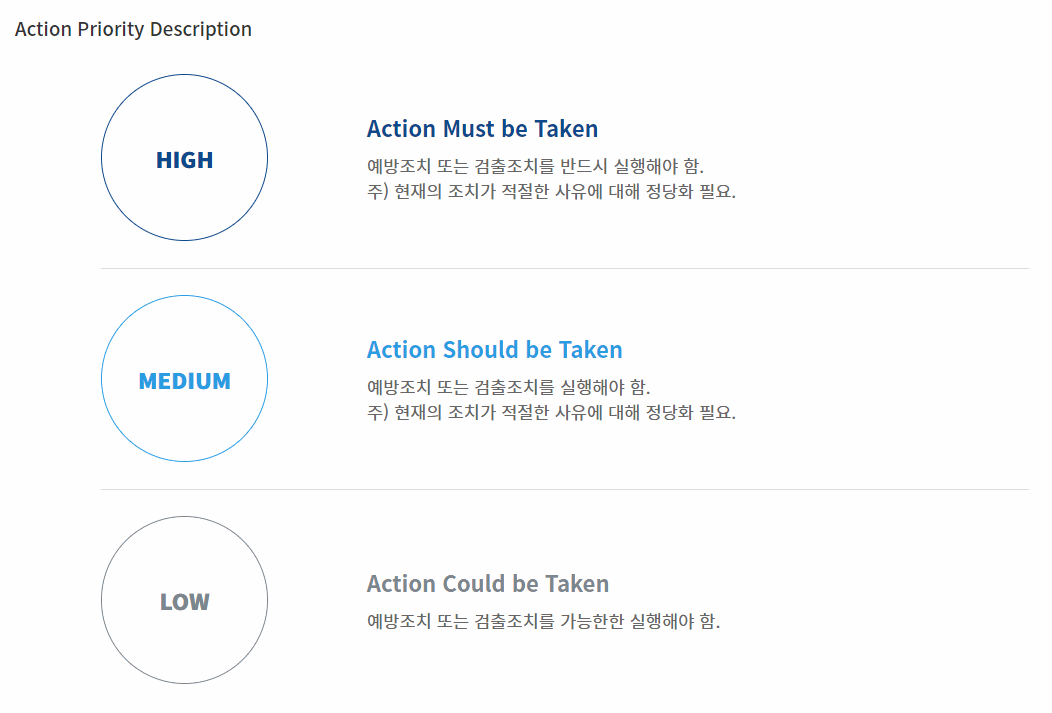
Task: Select the 'Action Could be Taken' heading
Action: pos(488,584)
